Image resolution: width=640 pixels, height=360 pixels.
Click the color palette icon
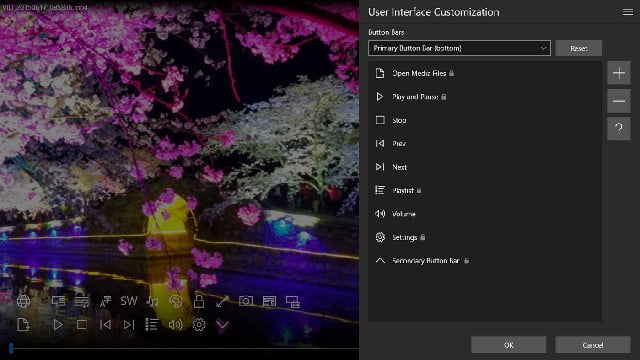[176, 301]
